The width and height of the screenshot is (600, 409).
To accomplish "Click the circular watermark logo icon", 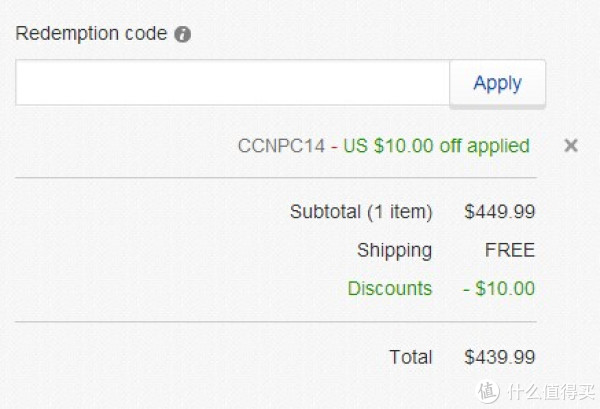I will pos(488,391).
